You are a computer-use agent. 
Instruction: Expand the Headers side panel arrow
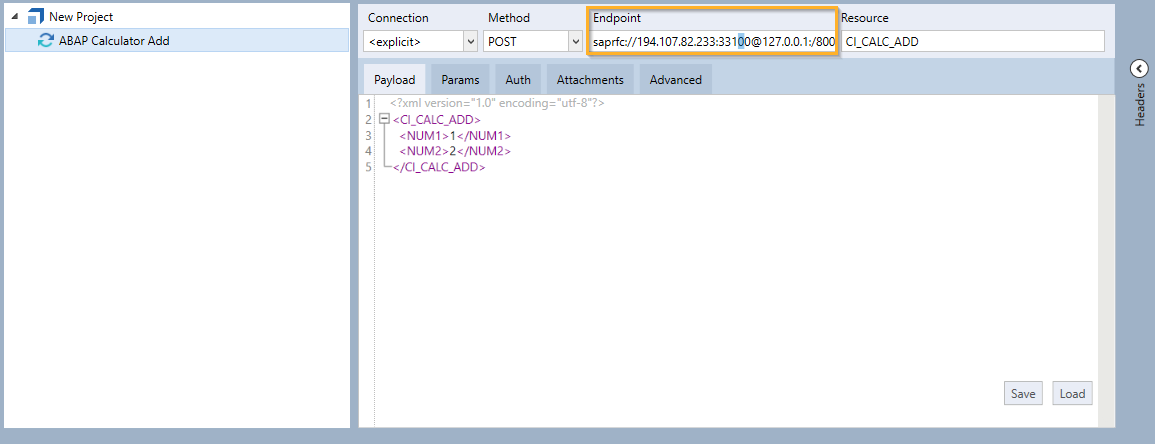[1138, 69]
